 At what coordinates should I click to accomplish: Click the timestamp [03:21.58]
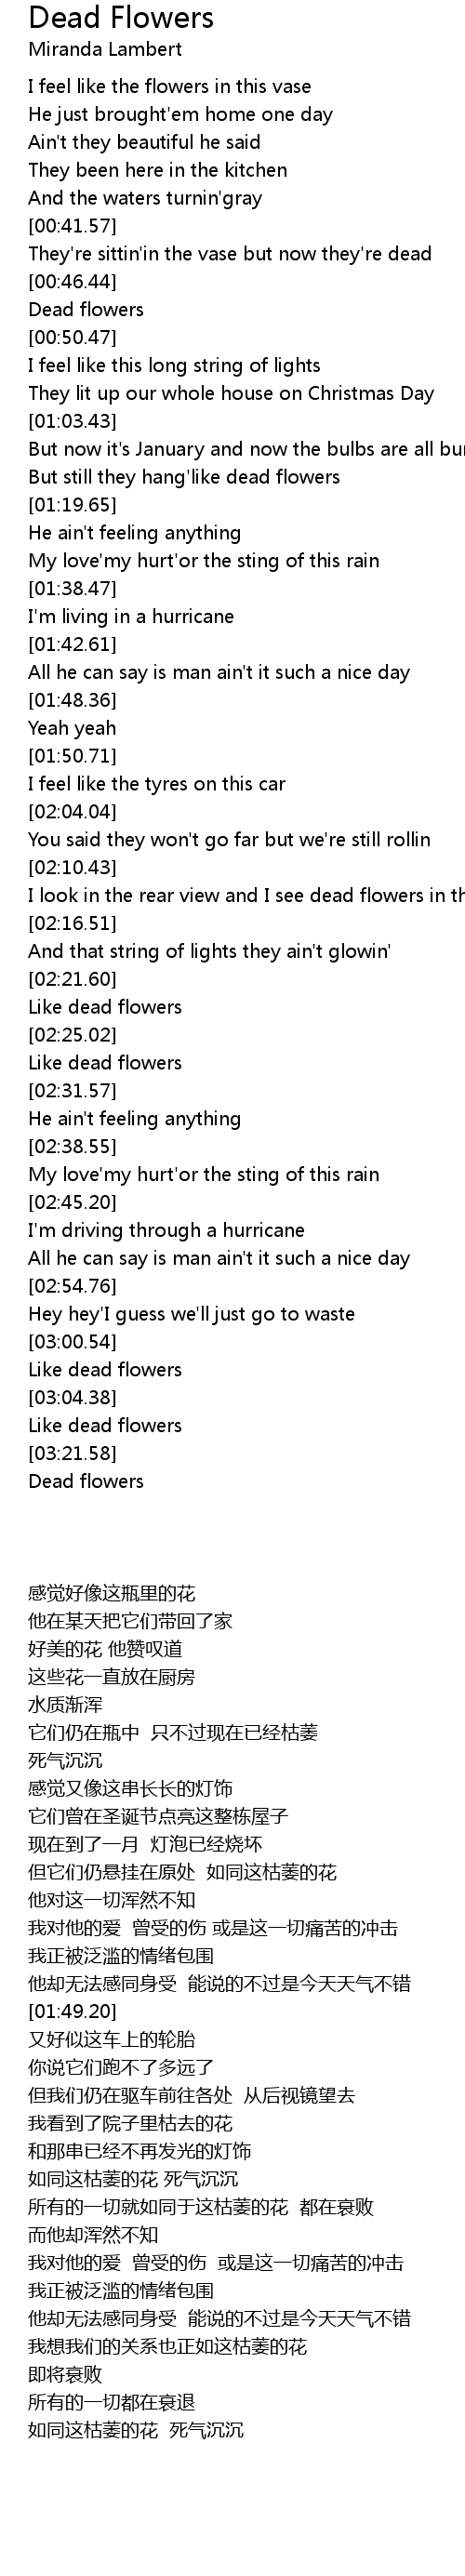72,1454
